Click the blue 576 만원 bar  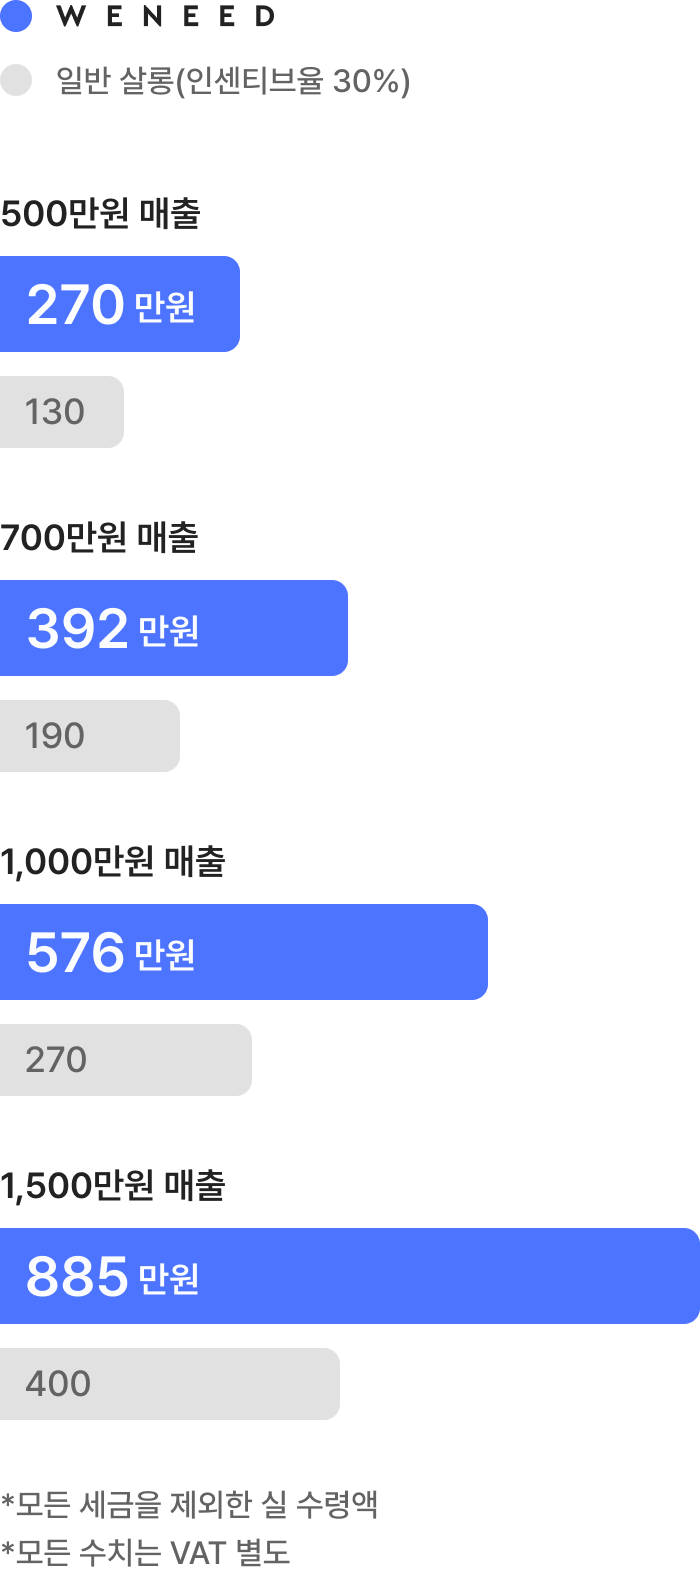(244, 952)
